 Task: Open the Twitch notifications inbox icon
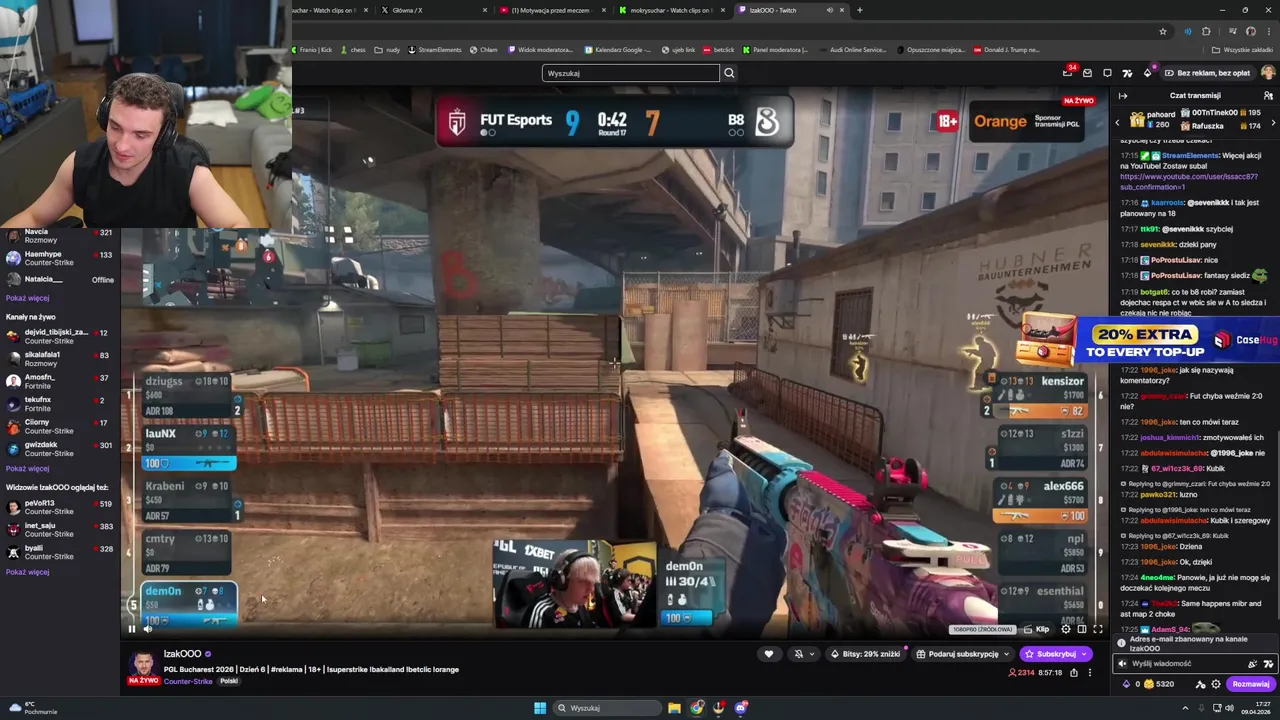[1087, 73]
